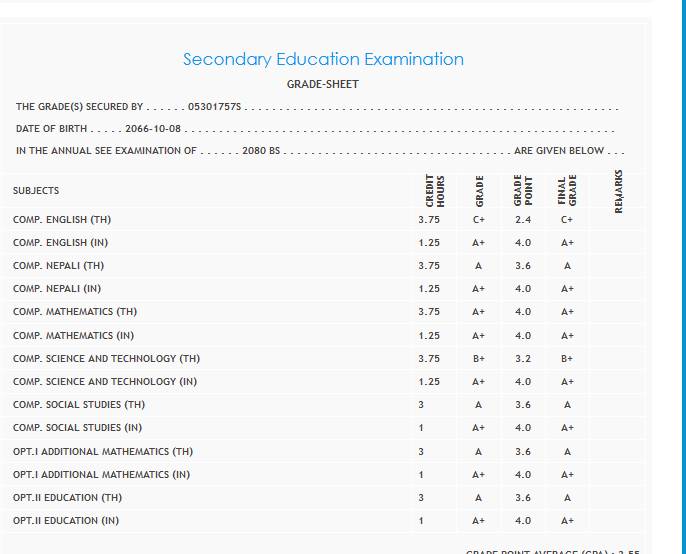The height and width of the screenshot is (554, 686).
Task: Select the symbol number 05301757S
Action: pyautogui.click(x=215, y=105)
